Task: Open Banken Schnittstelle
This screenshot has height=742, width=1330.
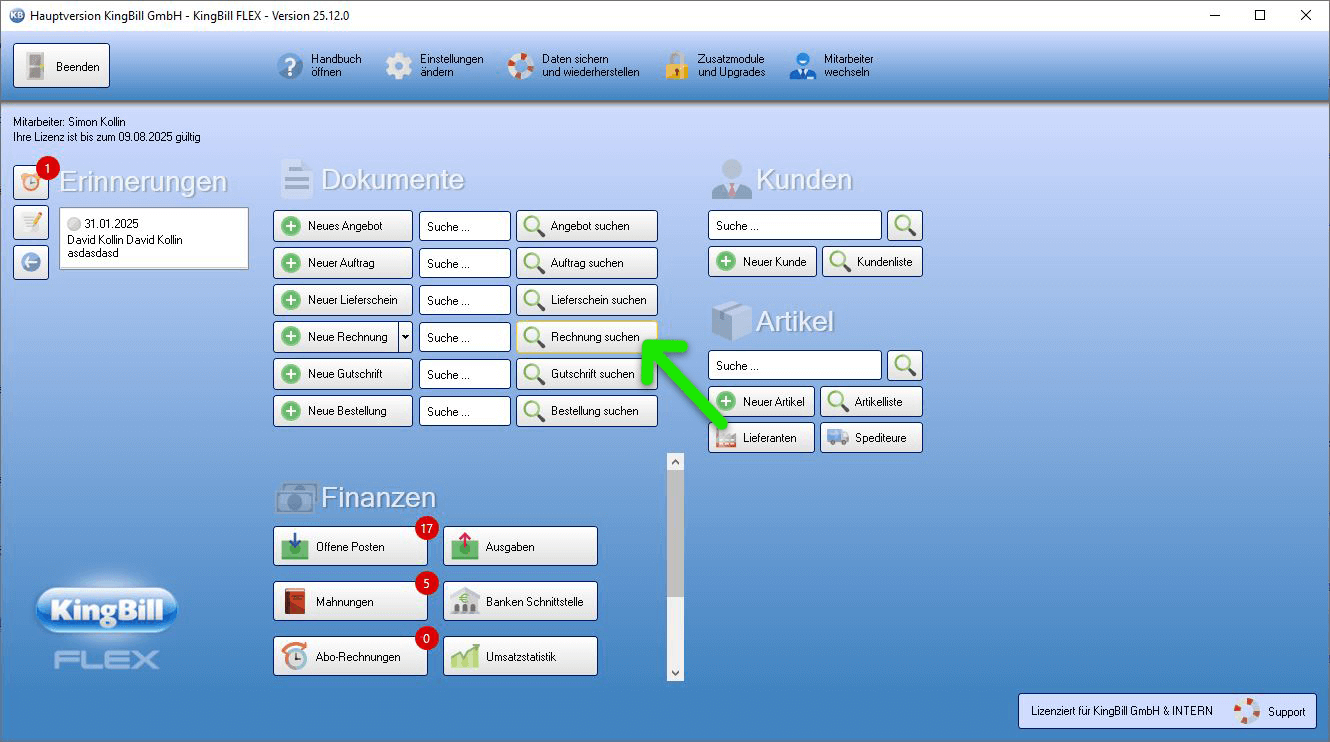Action: point(520,602)
